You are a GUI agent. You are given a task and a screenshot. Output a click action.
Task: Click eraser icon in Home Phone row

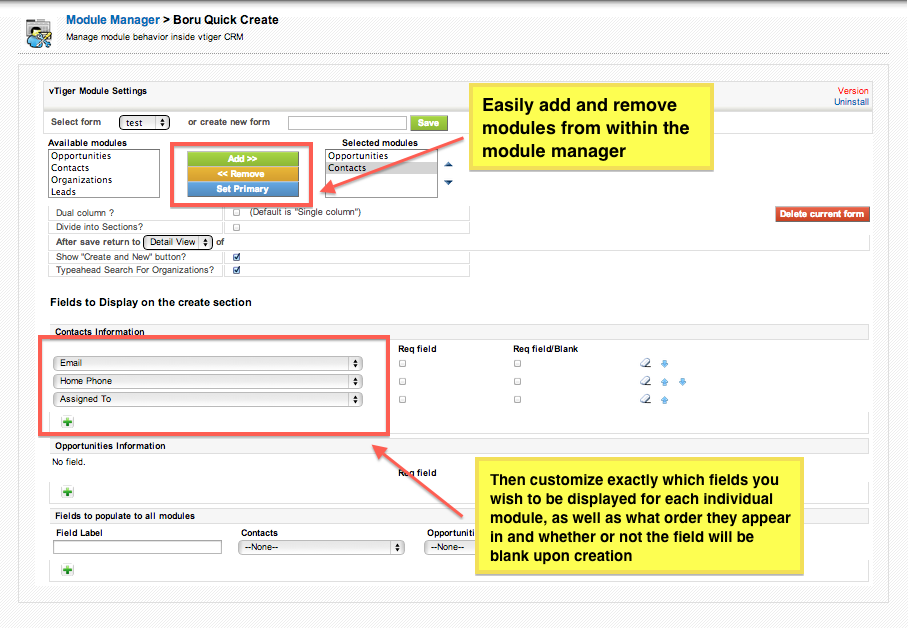646,381
